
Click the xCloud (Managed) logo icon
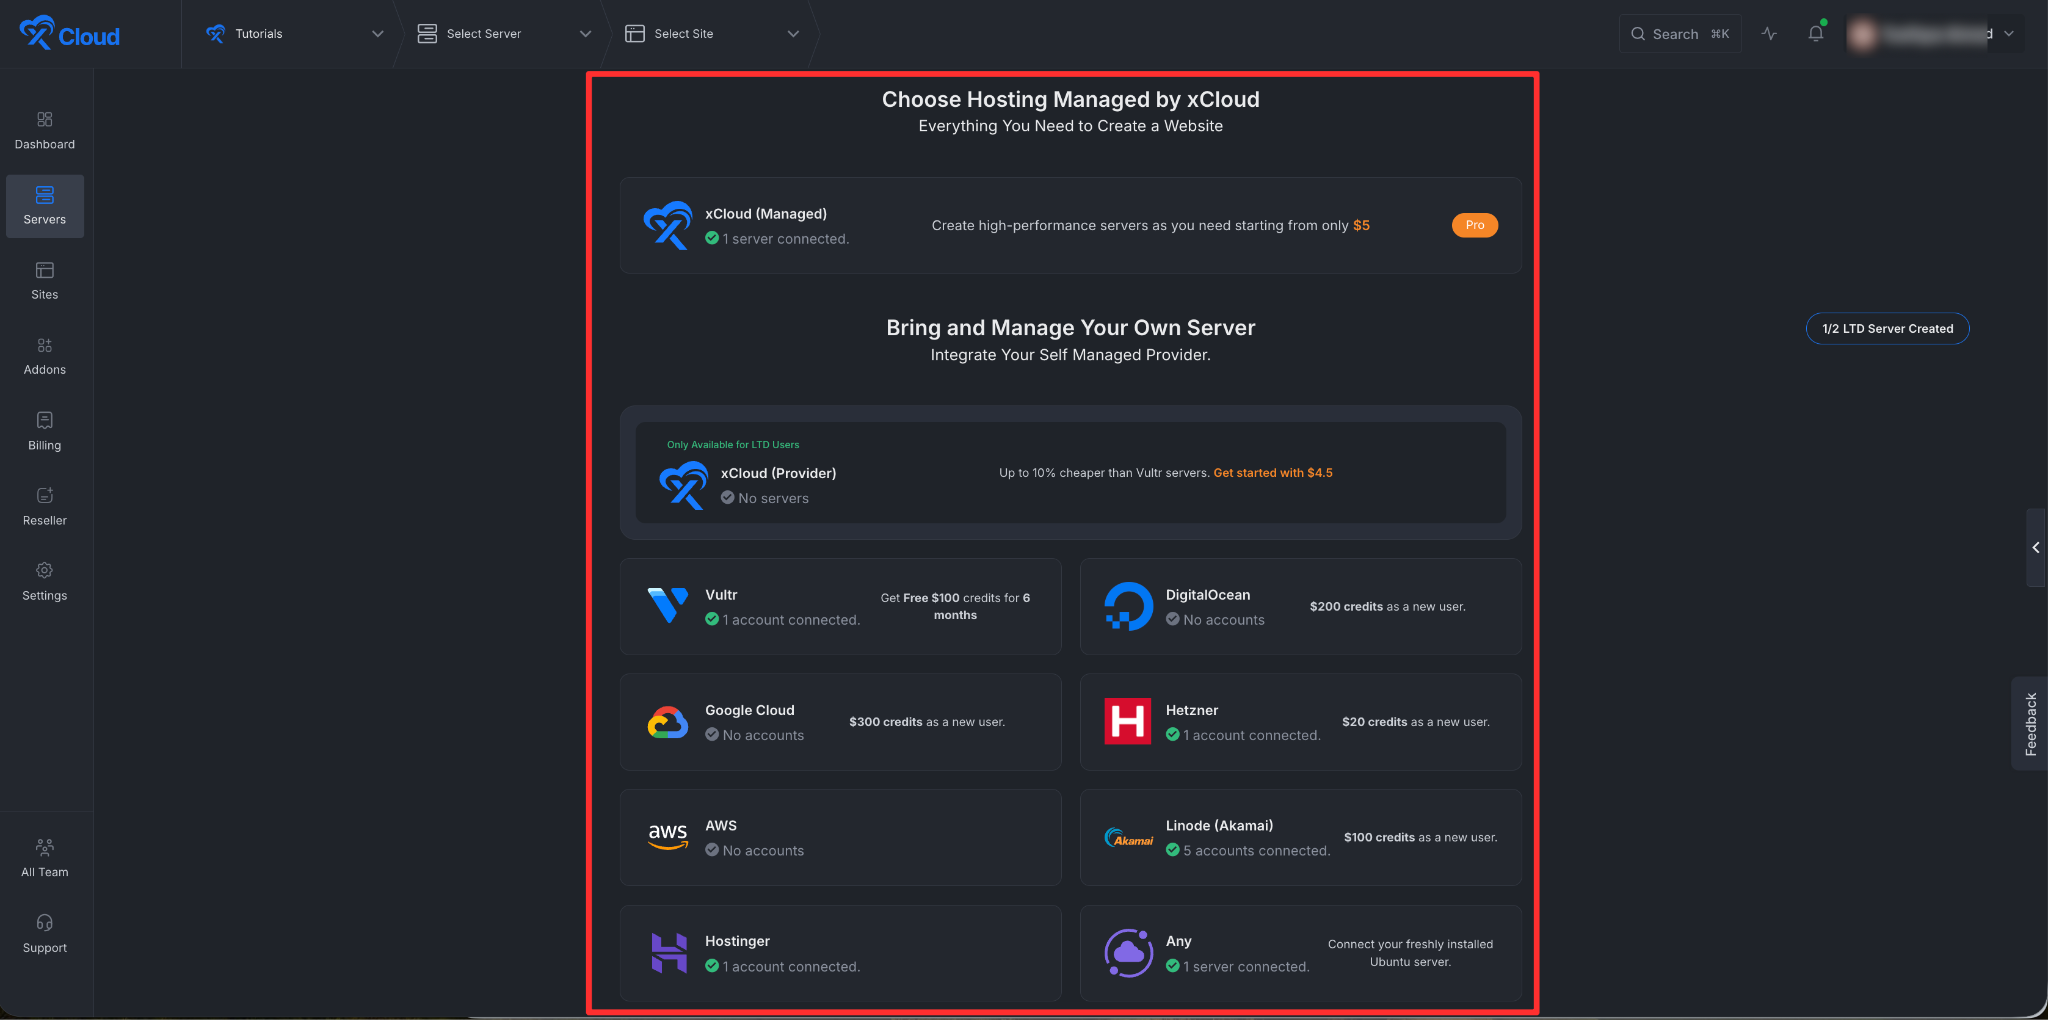667,225
